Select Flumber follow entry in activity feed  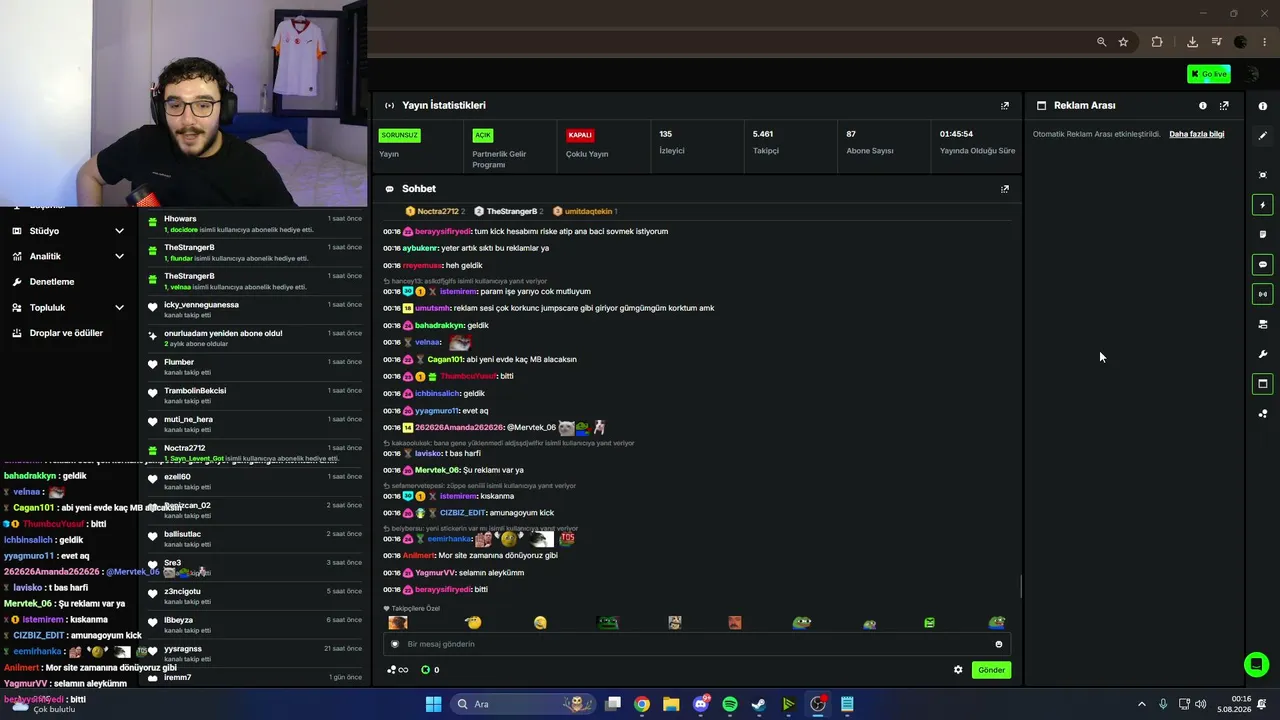coord(254,367)
